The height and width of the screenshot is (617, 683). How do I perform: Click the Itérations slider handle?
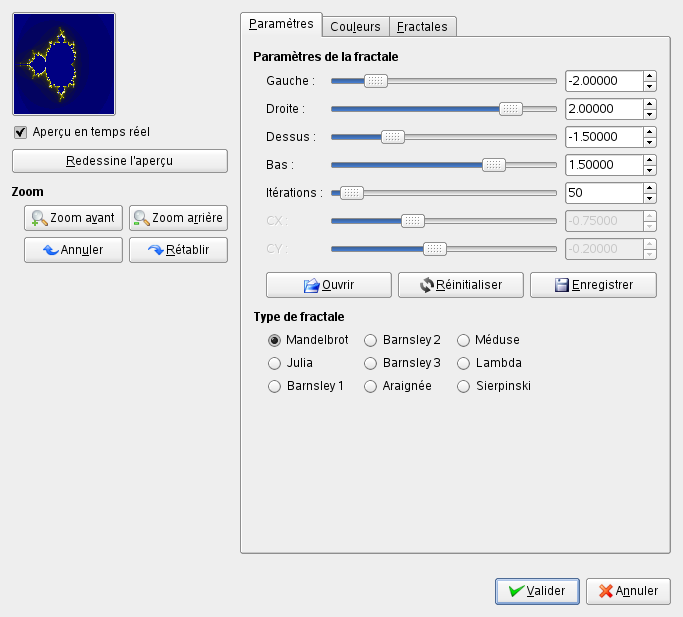(x=352, y=193)
